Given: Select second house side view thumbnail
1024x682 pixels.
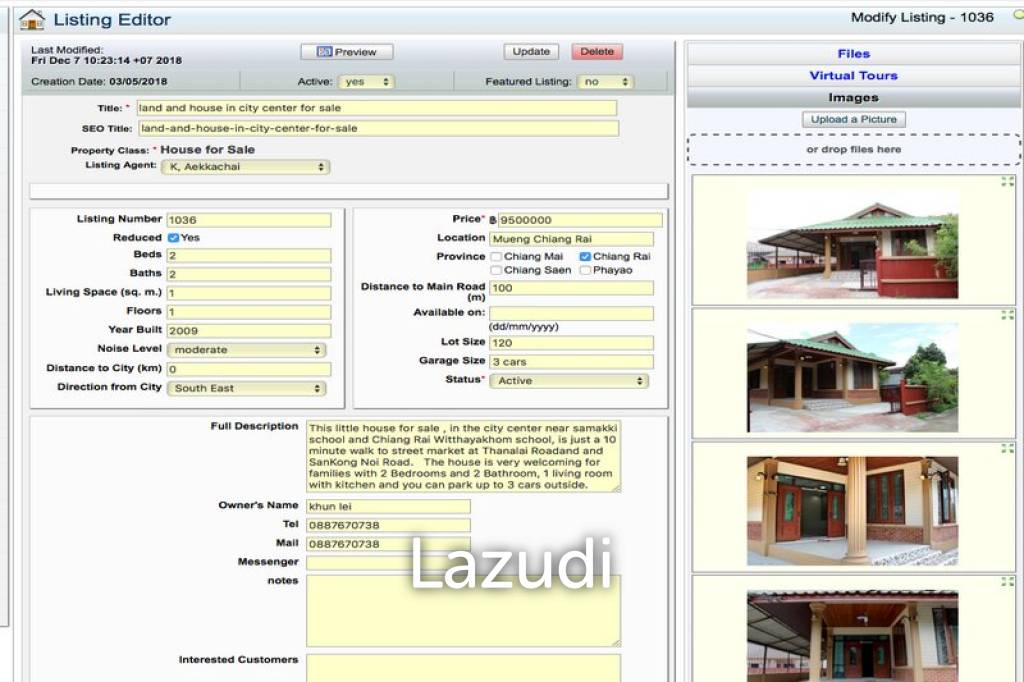Looking at the screenshot, I should pyautogui.click(x=852, y=379).
